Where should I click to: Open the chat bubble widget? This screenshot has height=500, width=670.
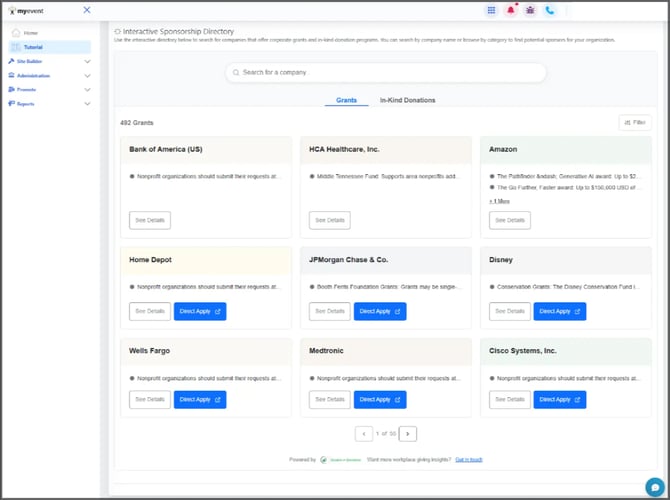(654, 486)
